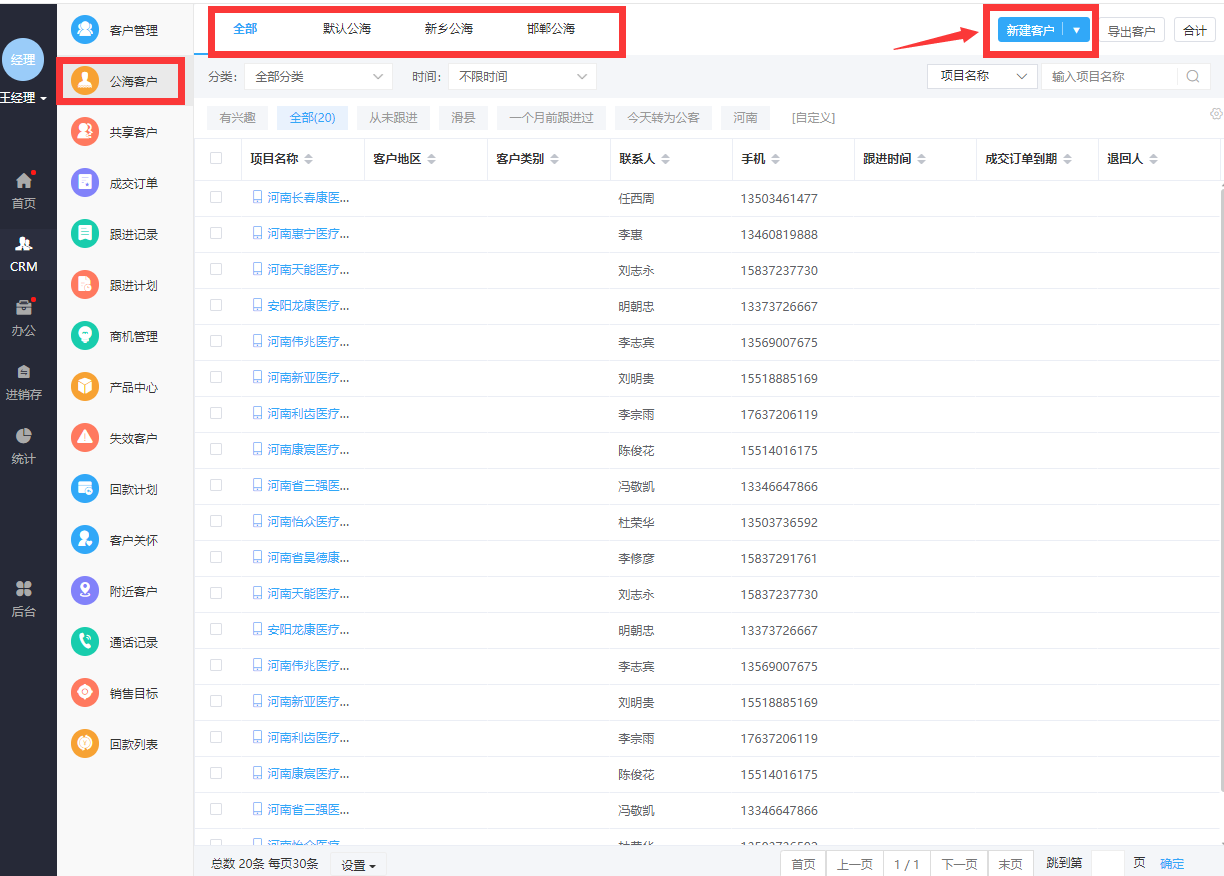Open 跟进计划 sidebar icon
1224x876 pixels.
point(85,285)
